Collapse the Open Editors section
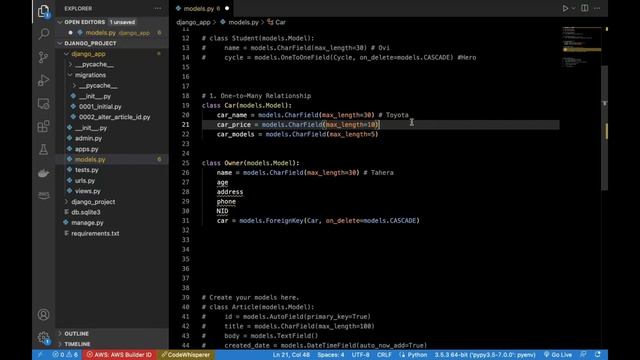 pyautogui.click(x=112, y=22)
